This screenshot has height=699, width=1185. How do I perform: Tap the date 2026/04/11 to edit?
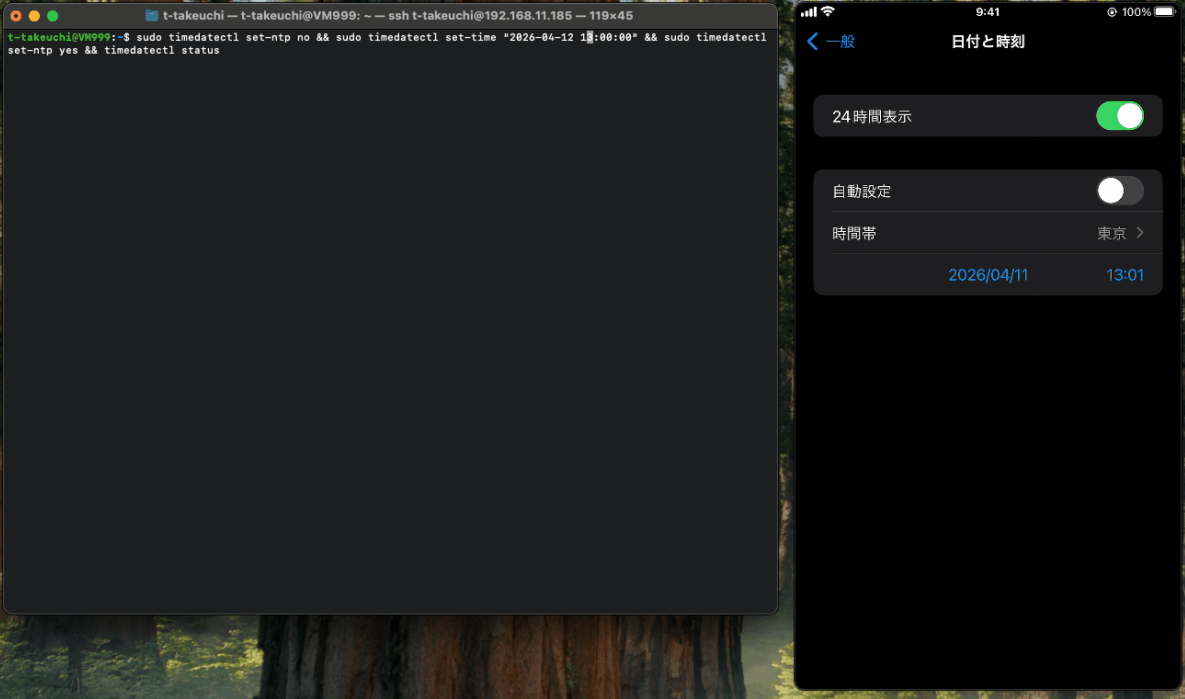pos(987,275)
